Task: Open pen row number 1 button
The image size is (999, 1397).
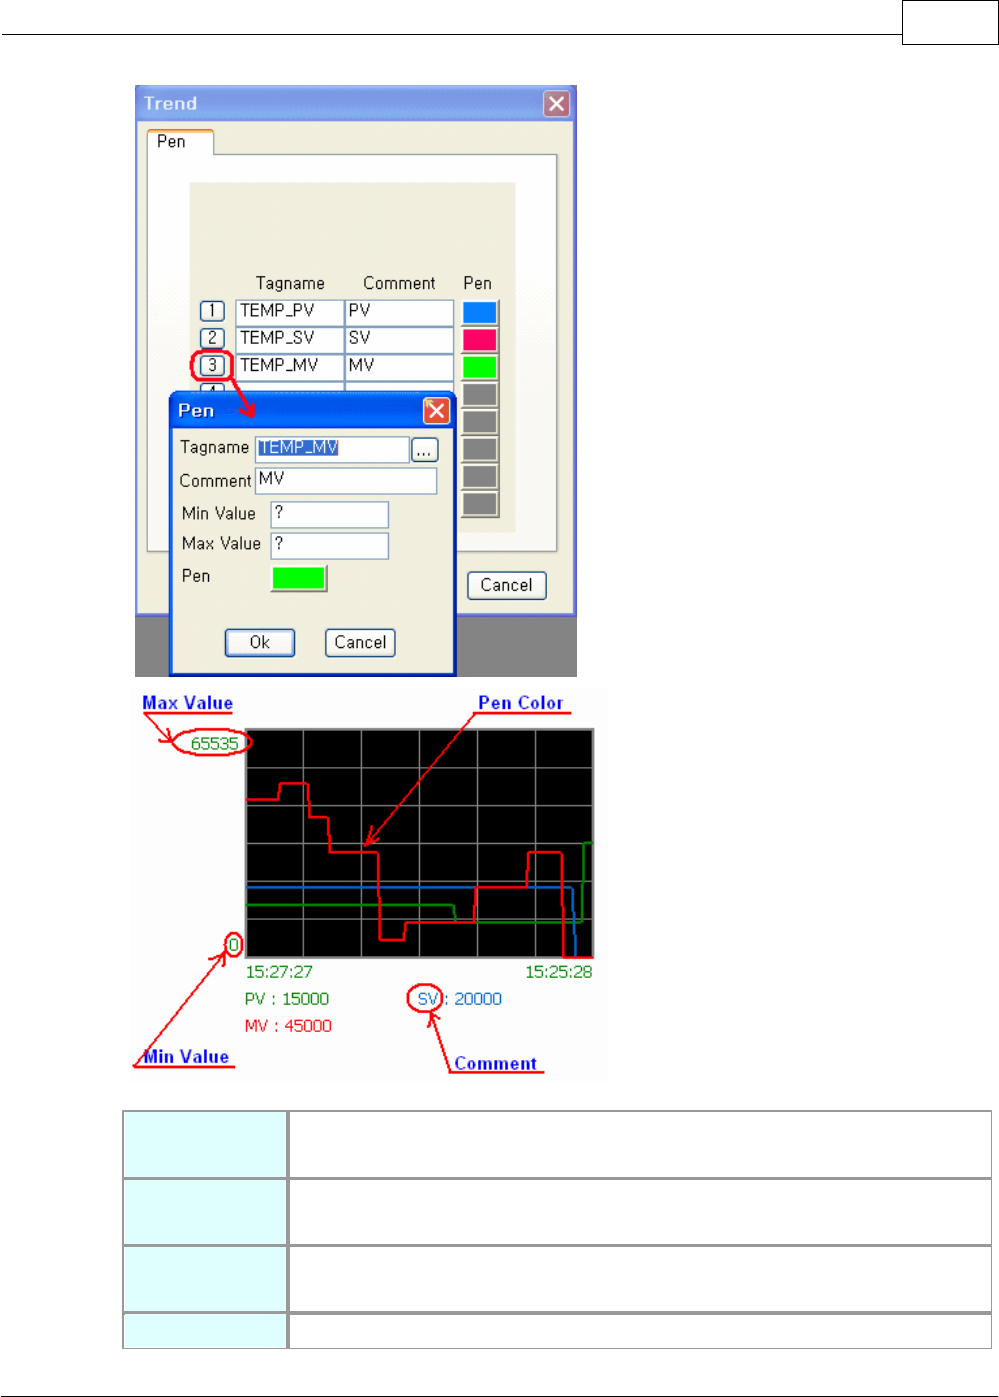Action: tap(212, 311)
